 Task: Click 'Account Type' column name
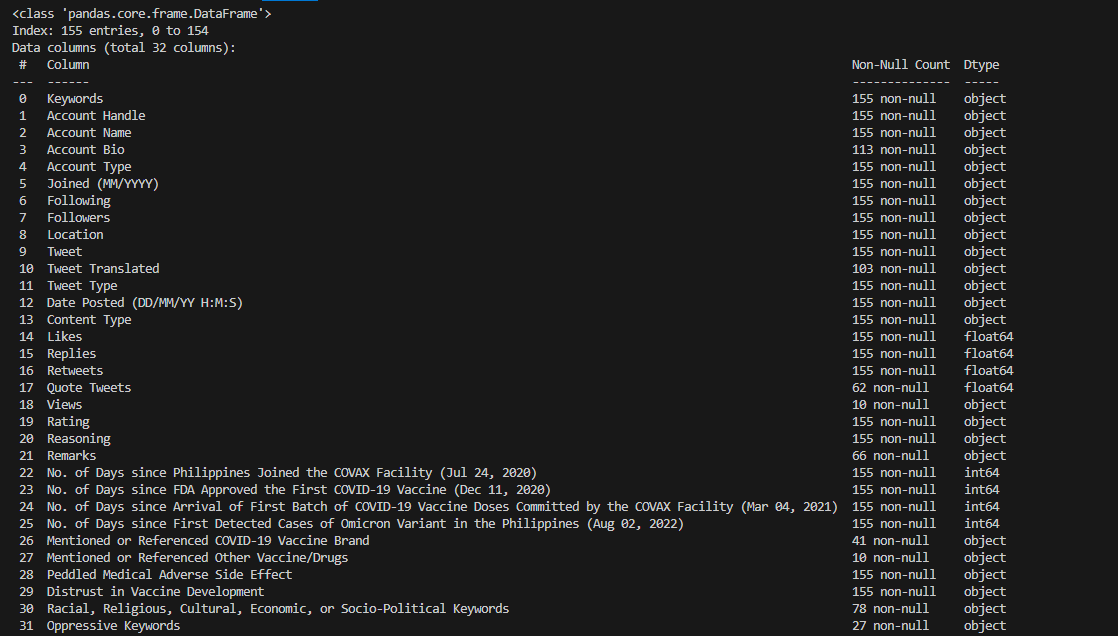coord(89,167)
